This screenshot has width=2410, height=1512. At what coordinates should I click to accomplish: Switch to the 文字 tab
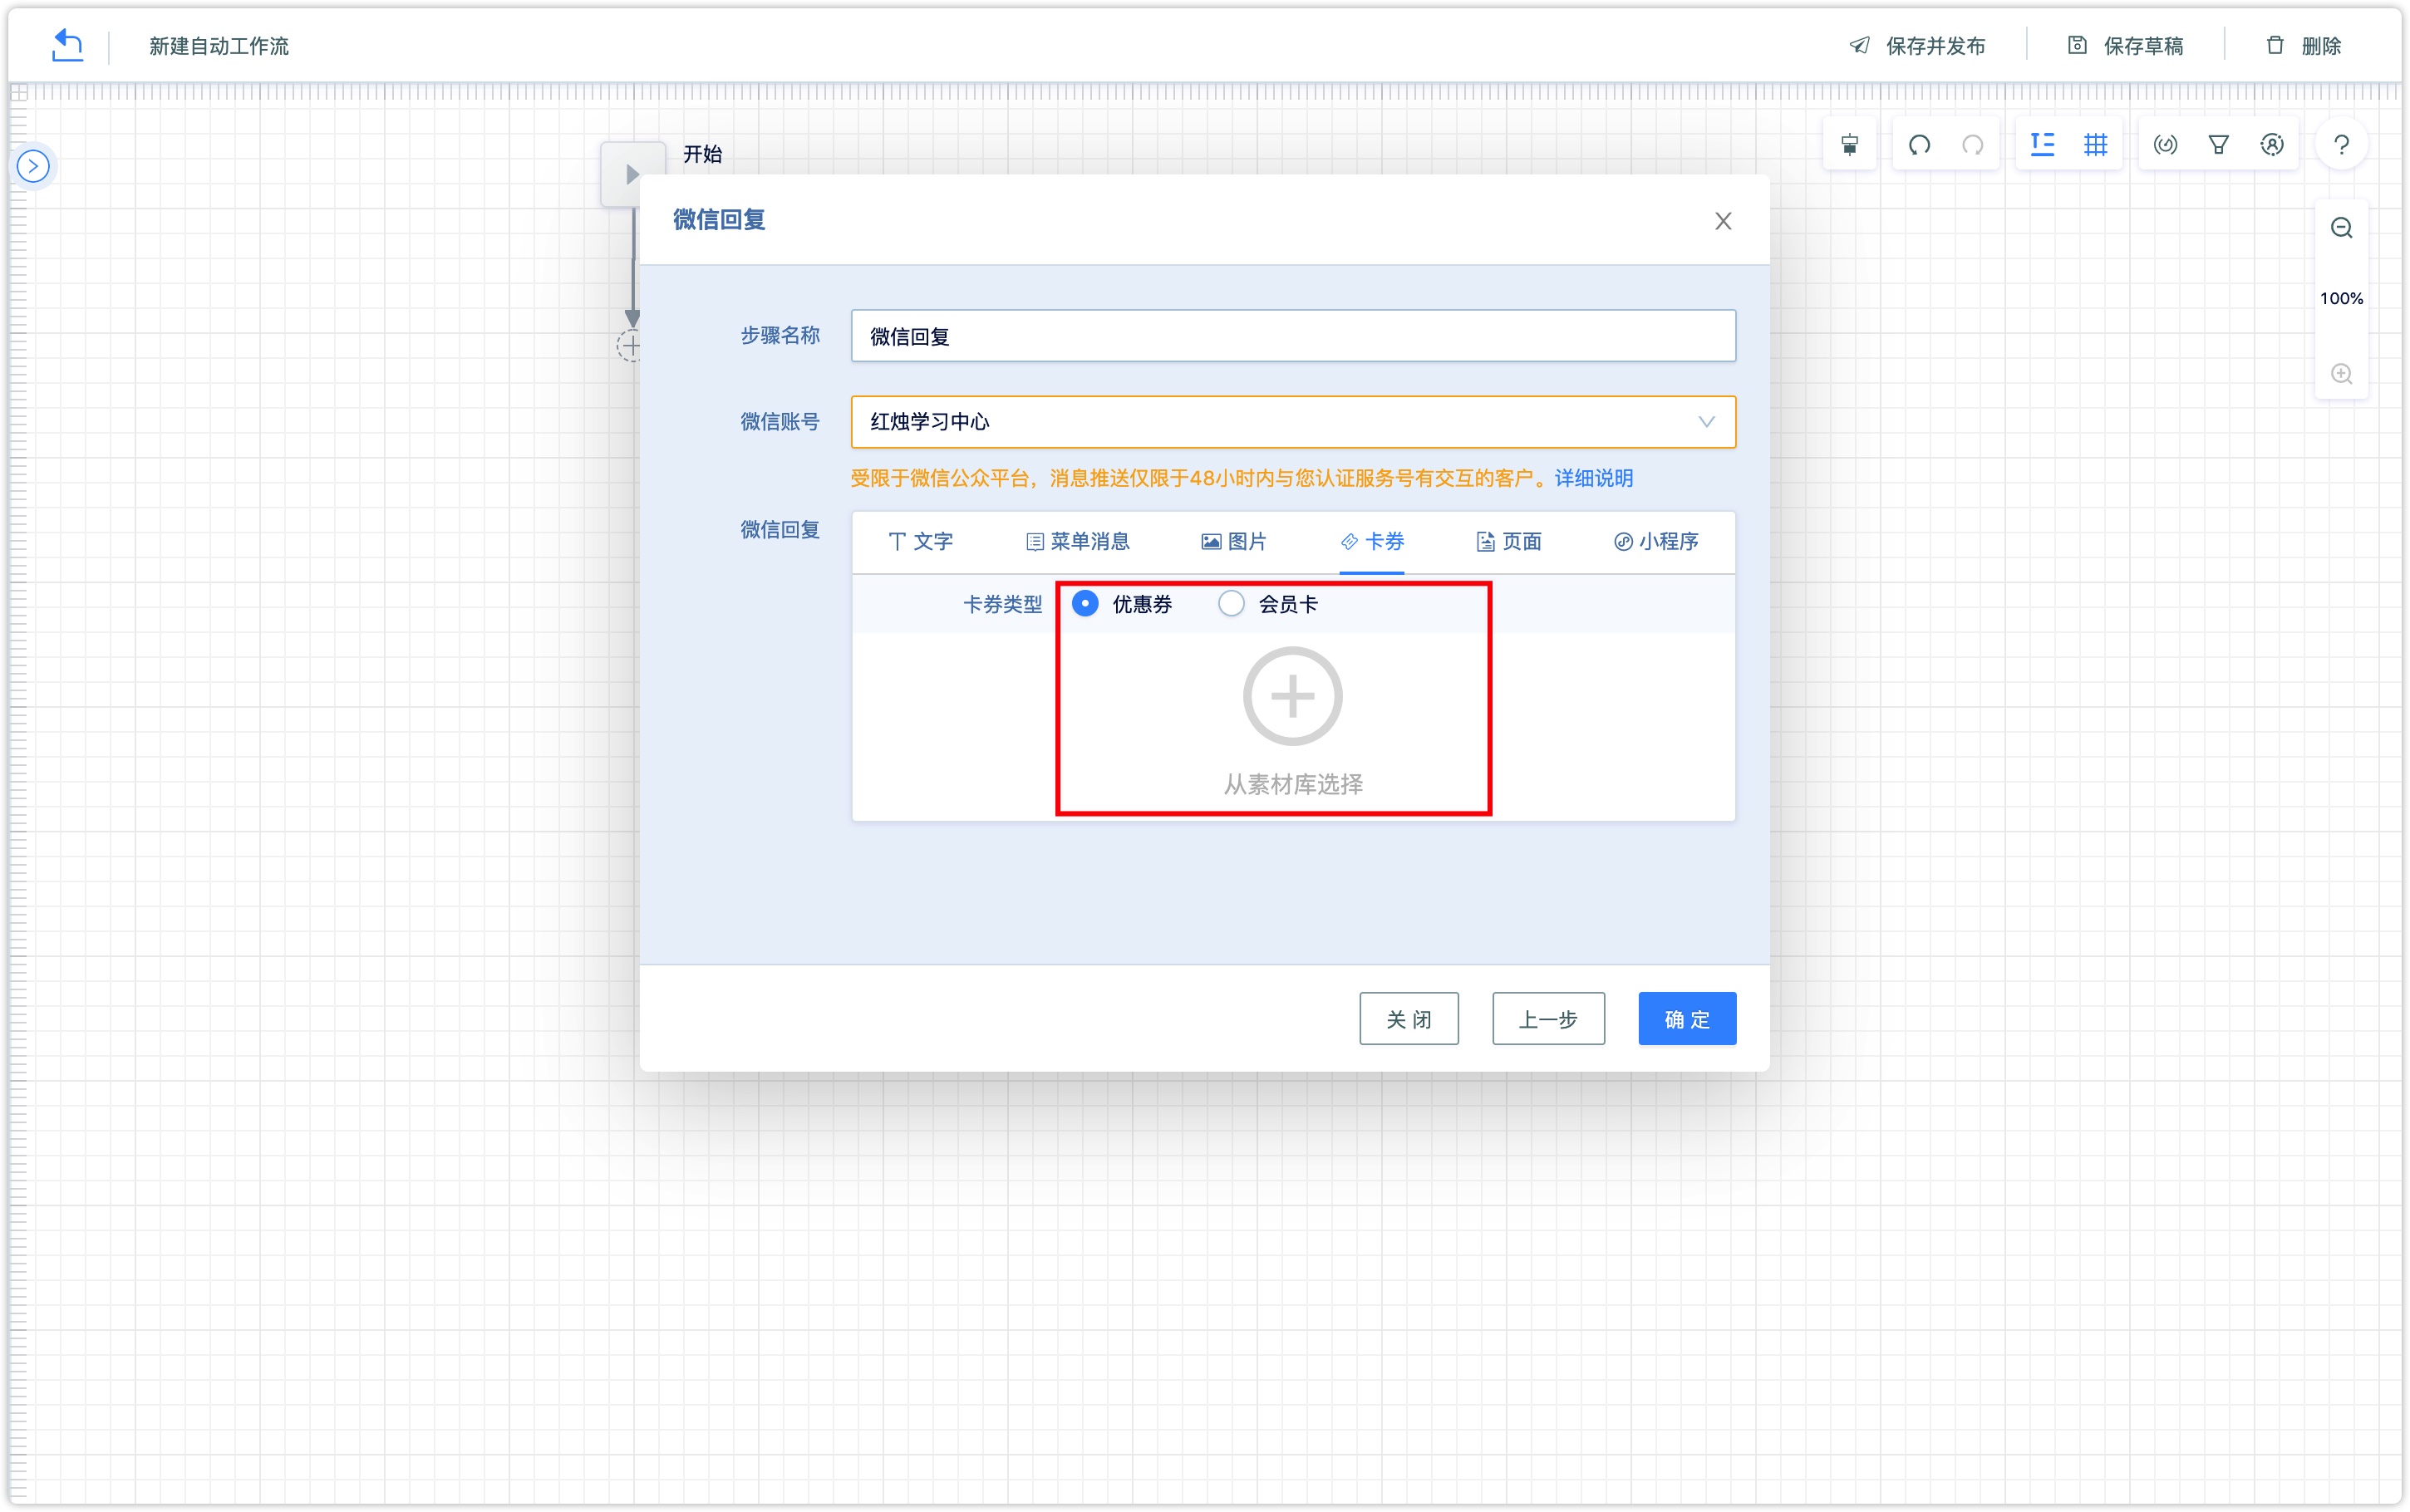(920, 542)
